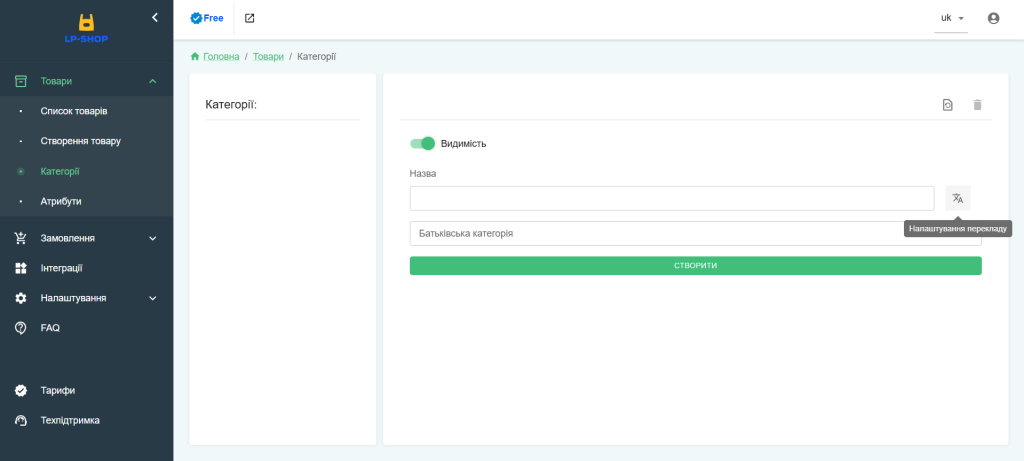Click the Назва field label
Viewport: 1024px width, 461px height.
point(423,174)
